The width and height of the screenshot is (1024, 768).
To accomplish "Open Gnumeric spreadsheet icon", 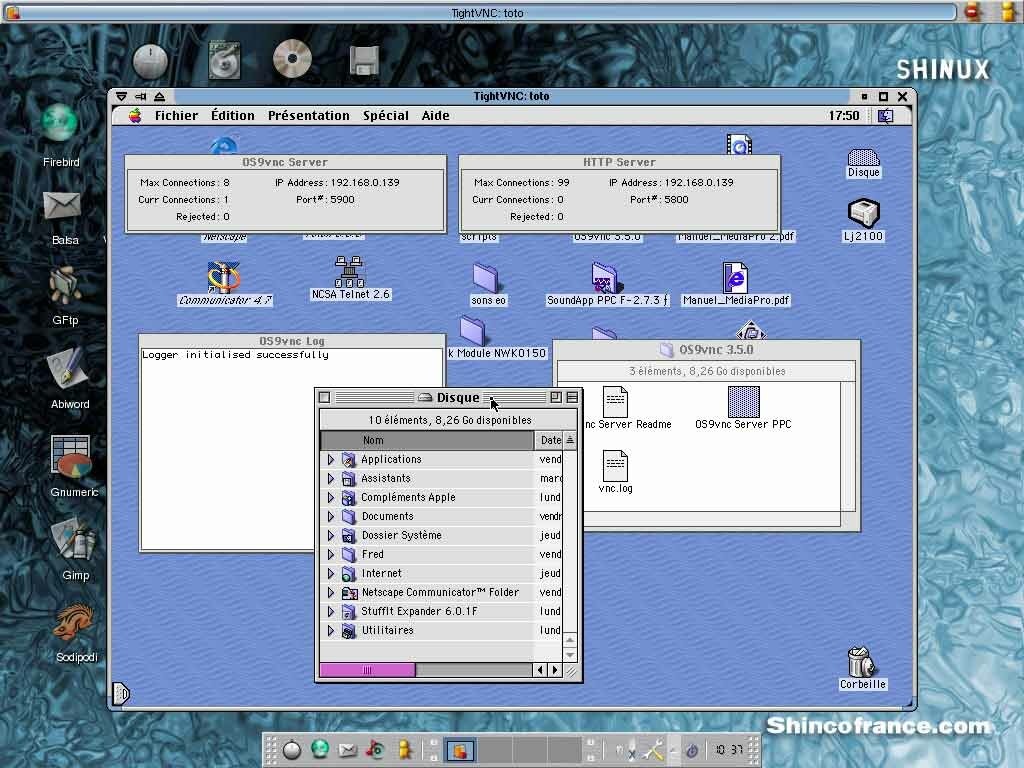I will pyautogui.click(x=71, y=457).
